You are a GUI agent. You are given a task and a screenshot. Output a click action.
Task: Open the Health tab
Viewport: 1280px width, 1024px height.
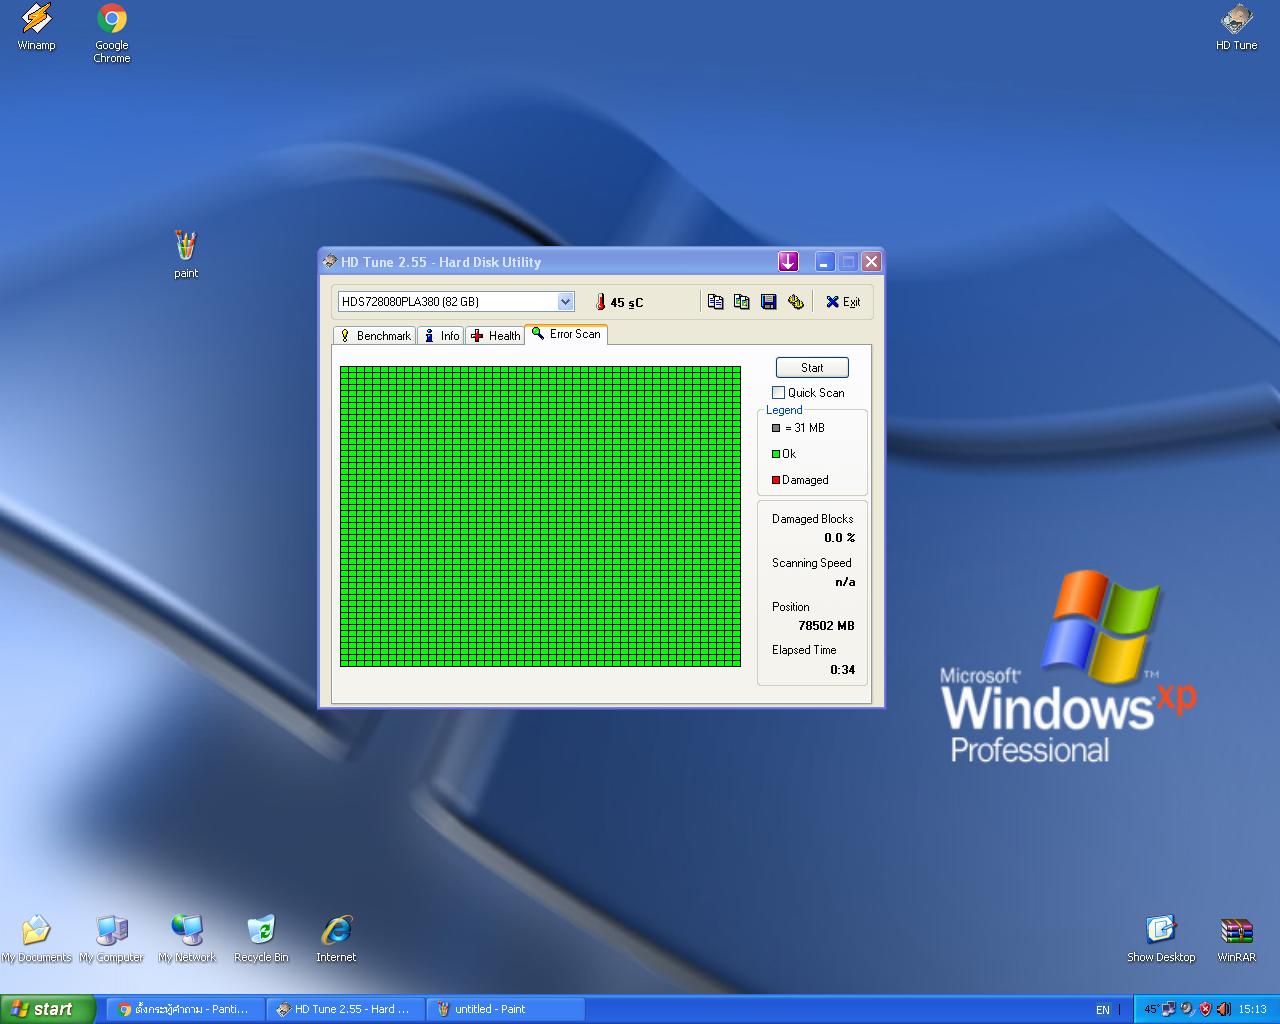496,336
